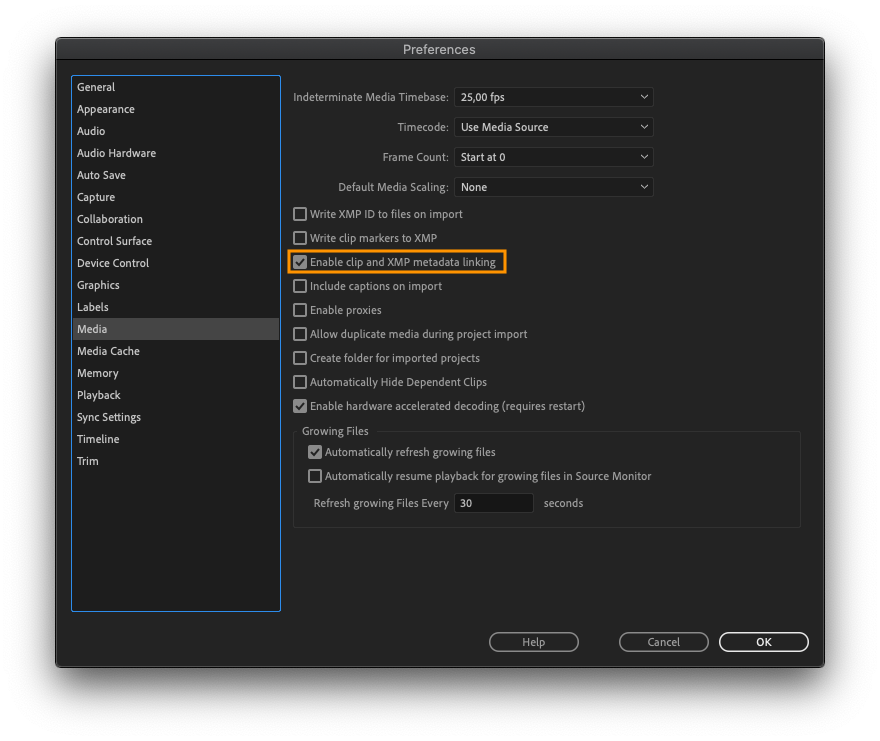This screenshot has width=880, height=741.
Task: Enable Write XMP ID to files on import
Action: pyautogui.click(x=300, y=214)
